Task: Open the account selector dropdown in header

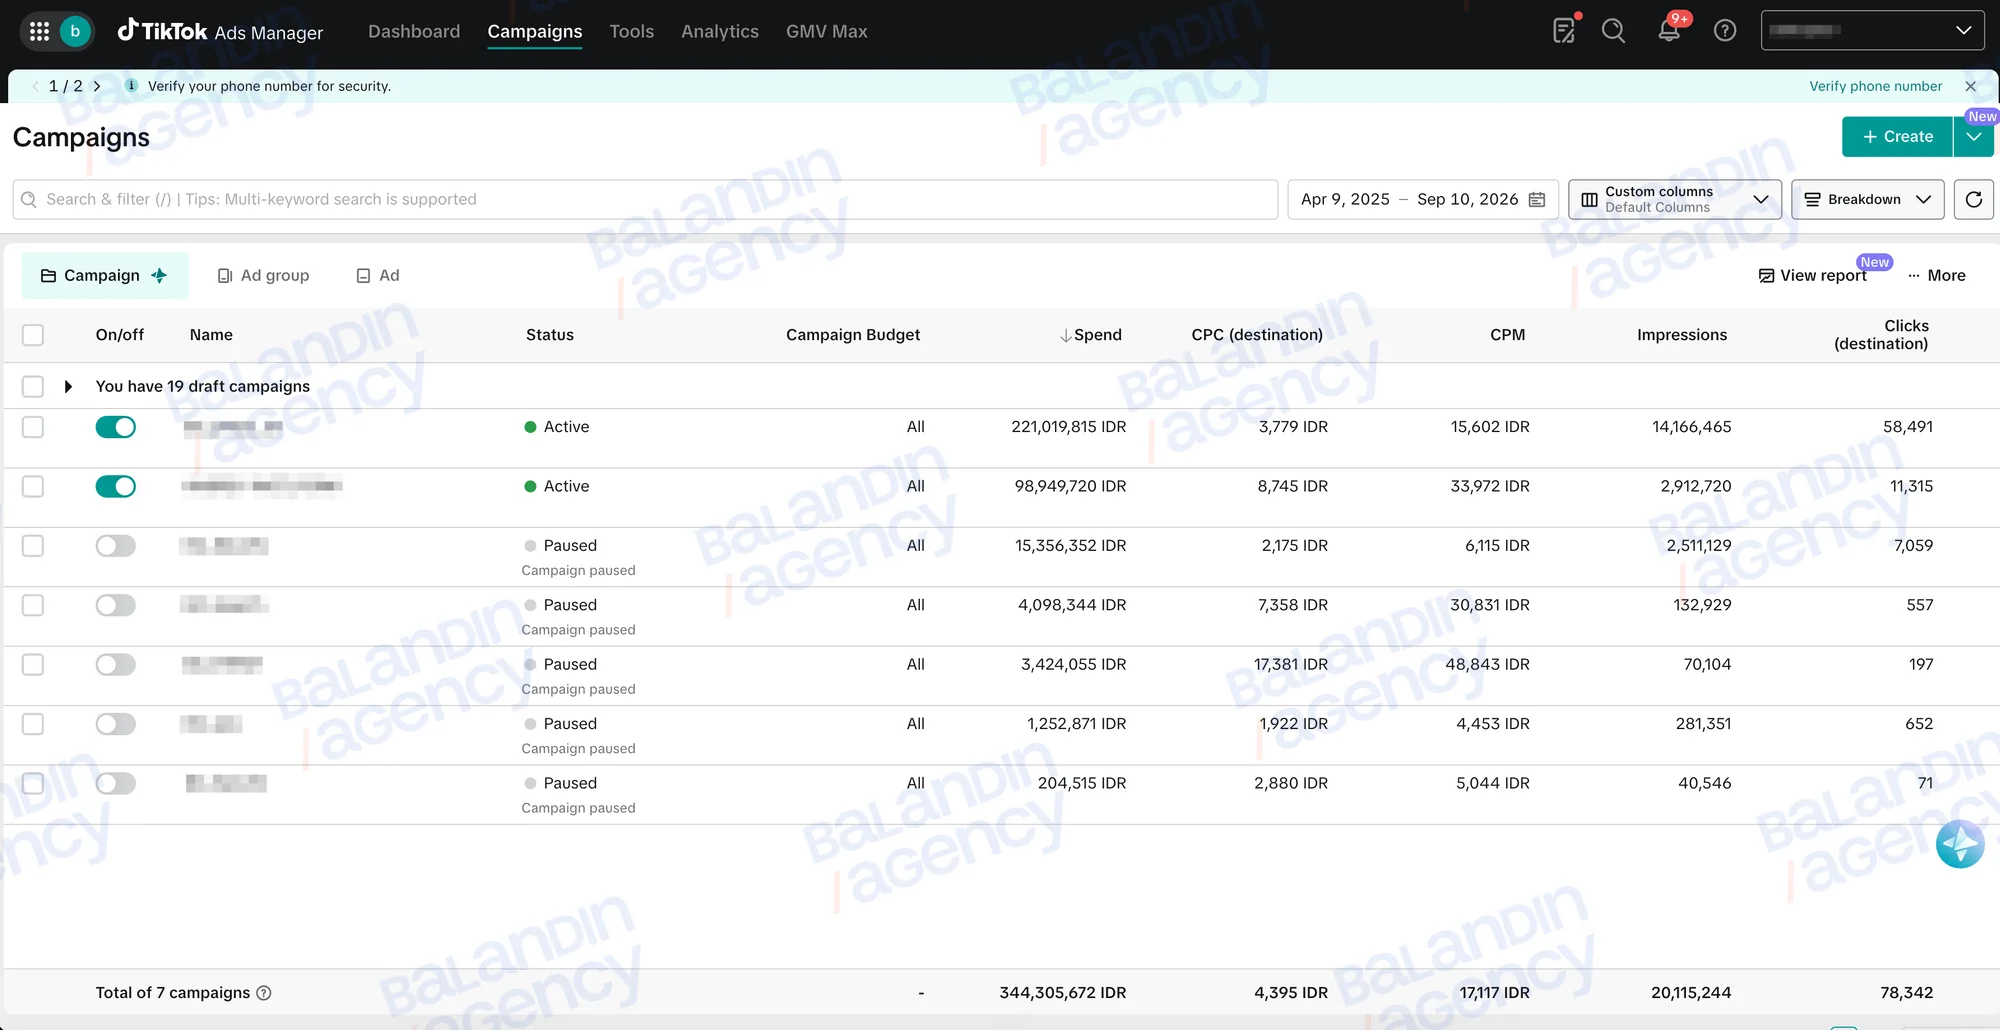Action: click(x=1872, y=30)
